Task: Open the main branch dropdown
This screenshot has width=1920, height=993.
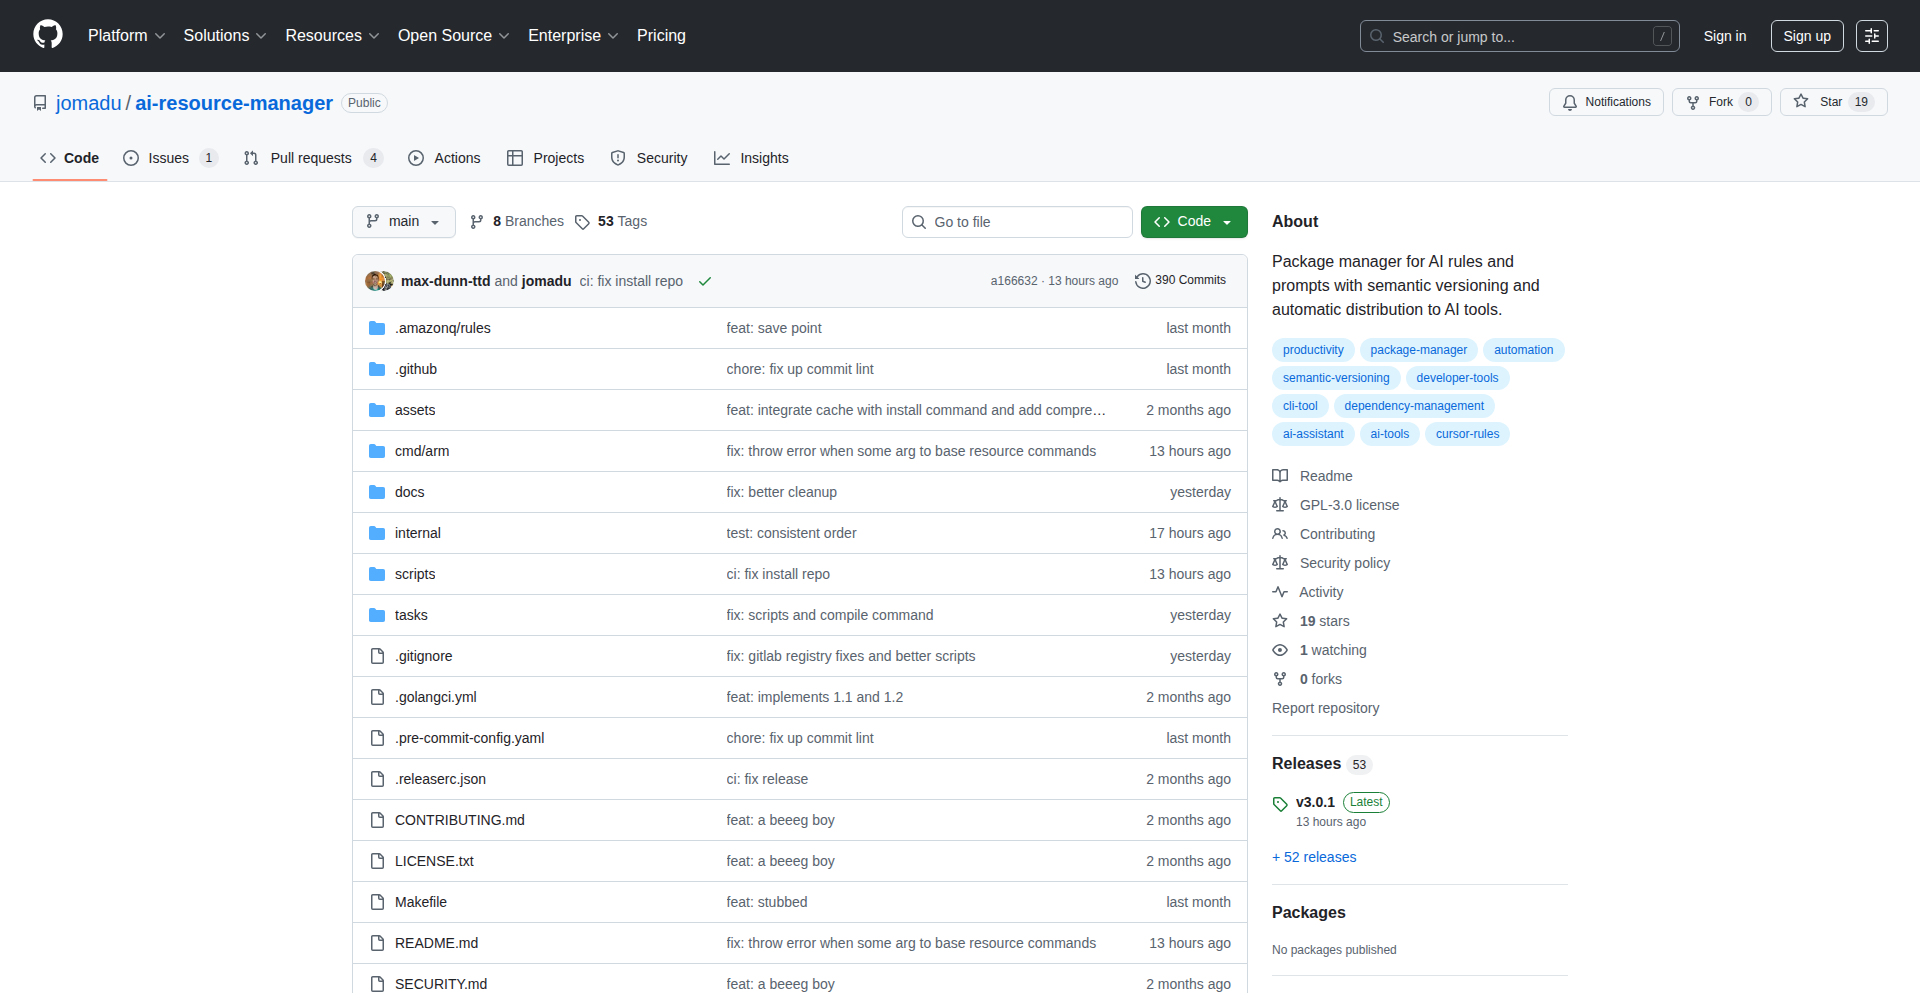Action: (403, 221)
